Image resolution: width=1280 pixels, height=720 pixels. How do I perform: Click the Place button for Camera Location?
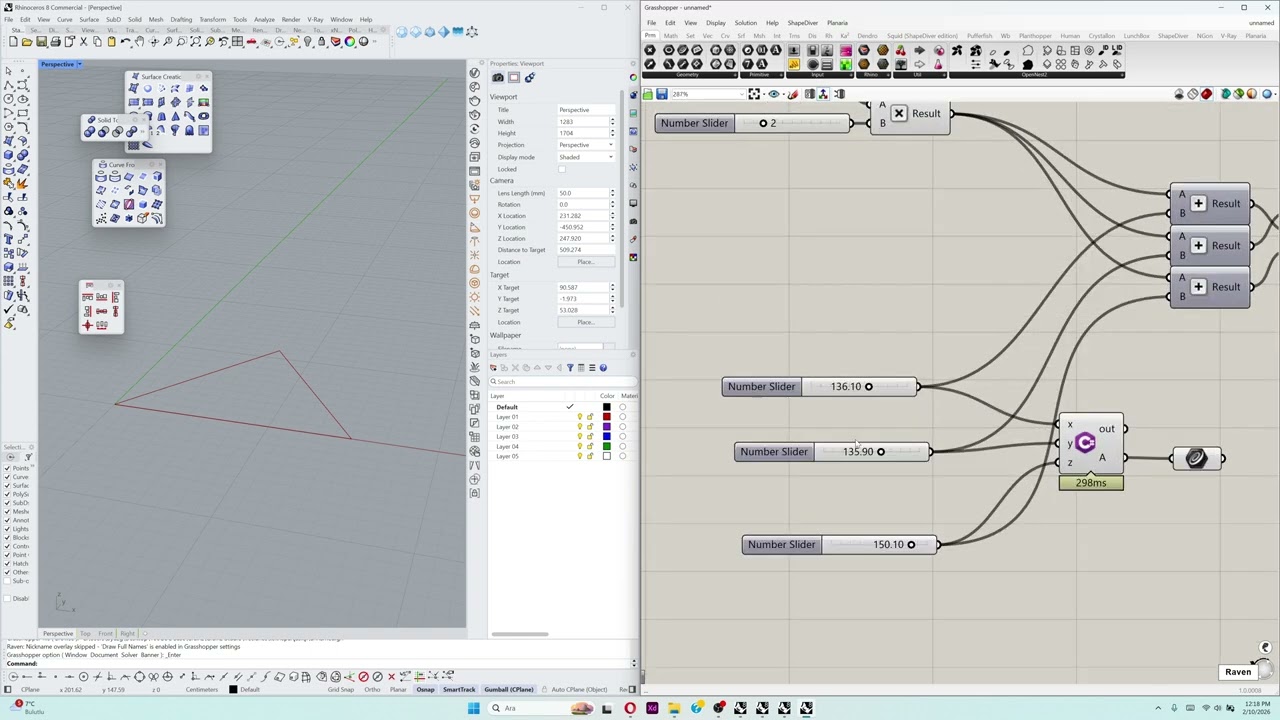585,262
